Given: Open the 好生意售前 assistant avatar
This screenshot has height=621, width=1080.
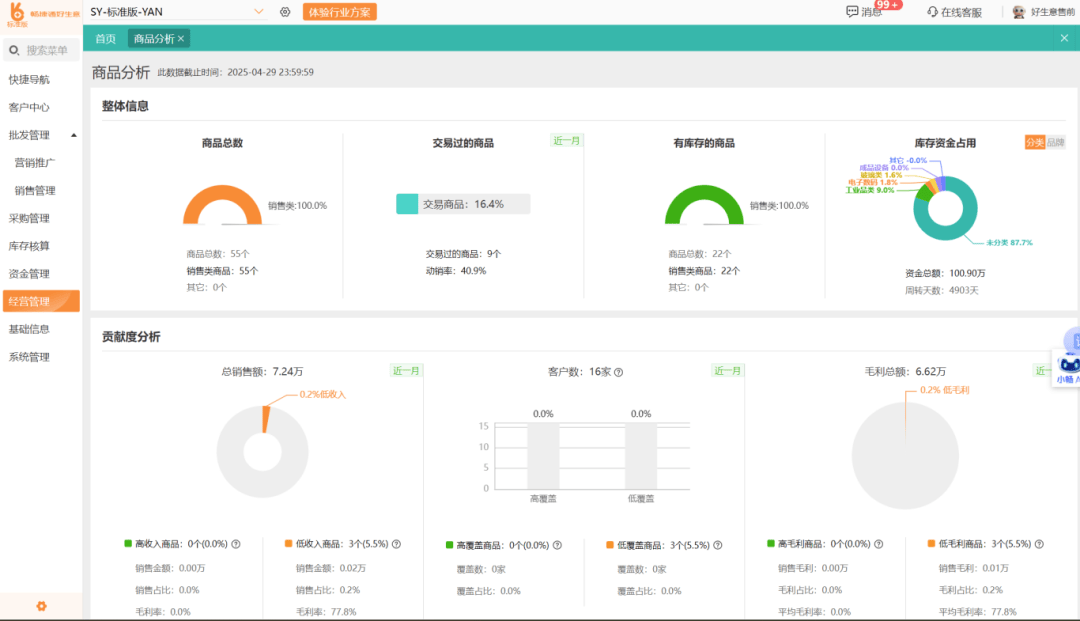Looking at the screenshot, I should [1019, 11].
